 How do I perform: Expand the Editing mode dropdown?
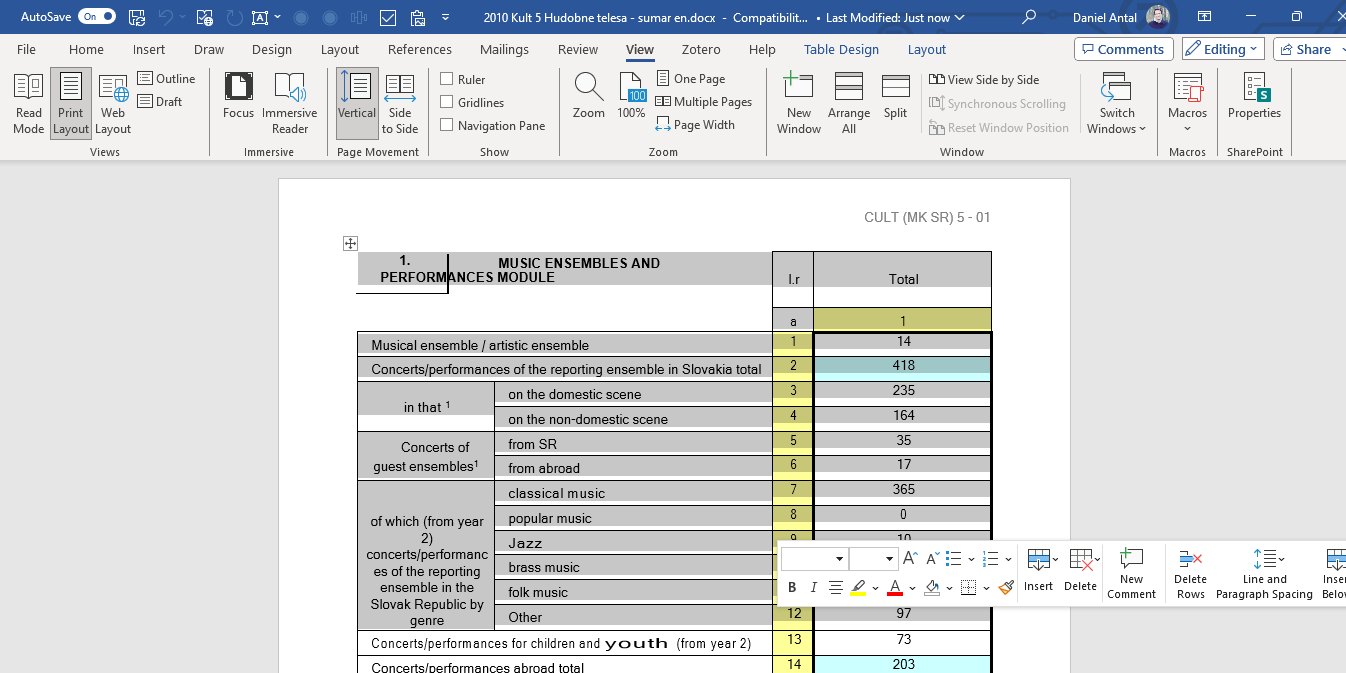point(1223,49)
